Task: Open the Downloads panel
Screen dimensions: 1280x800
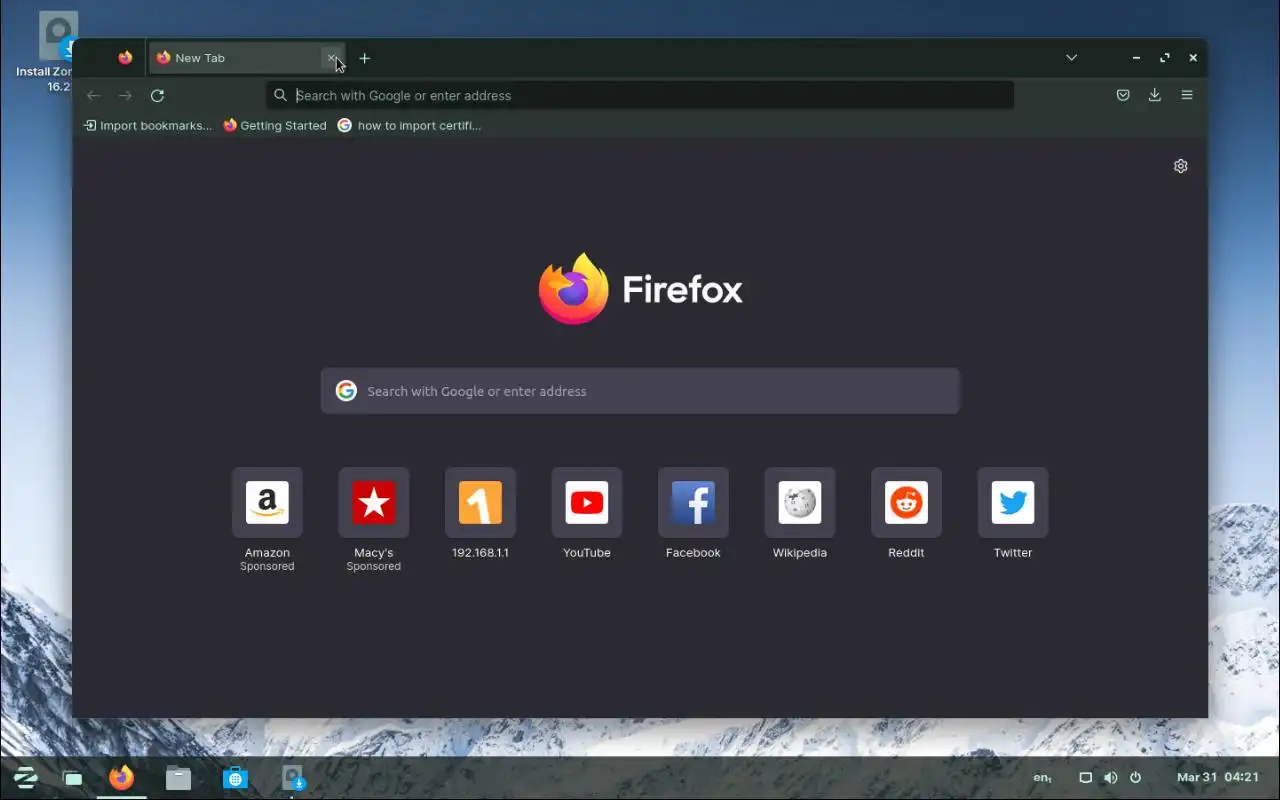Action: click(1155, 95)
